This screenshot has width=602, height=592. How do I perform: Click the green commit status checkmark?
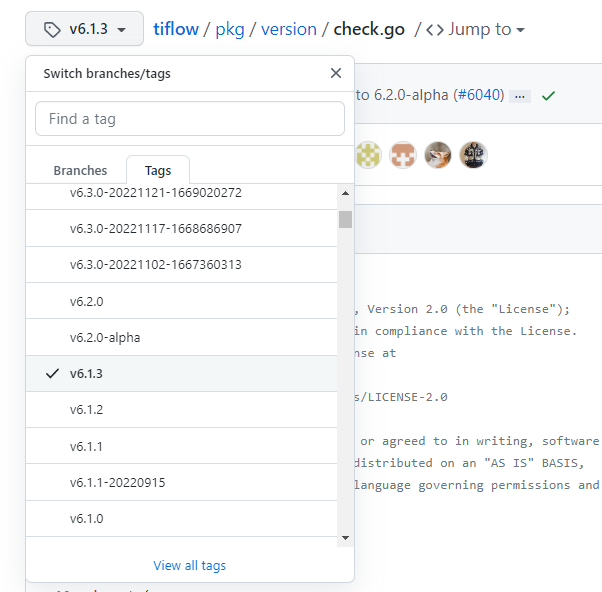pyautogui.click(x=548, y=96)
